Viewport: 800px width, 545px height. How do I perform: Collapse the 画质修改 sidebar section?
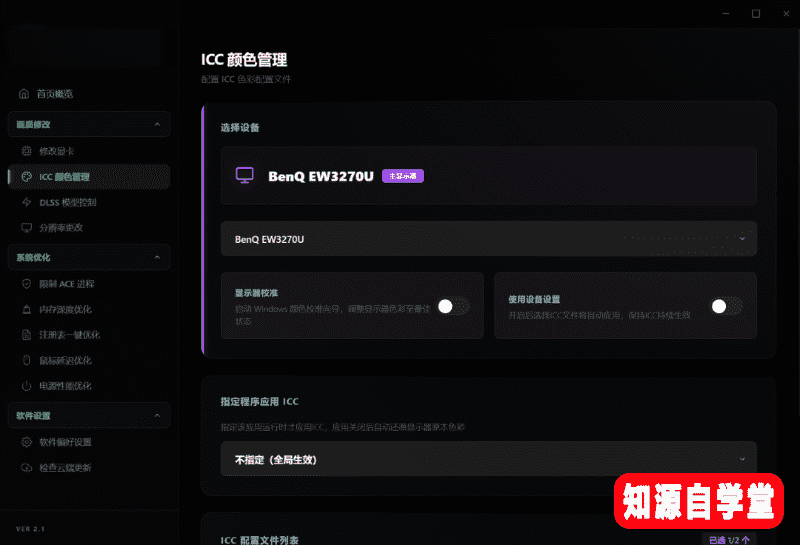89,124
